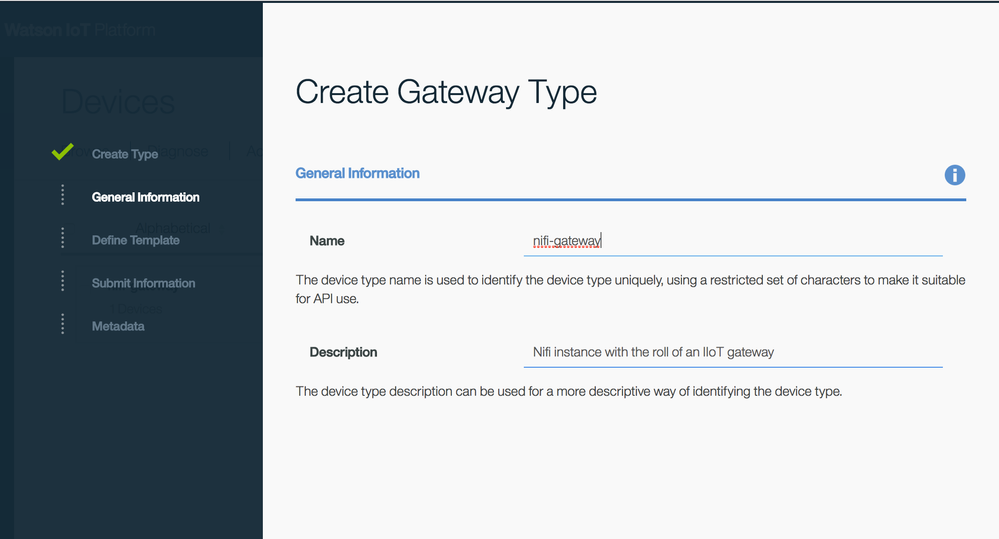The image size is (999, 539).
Task: Open the General Information step in sidebar
Action: (145, 198)
